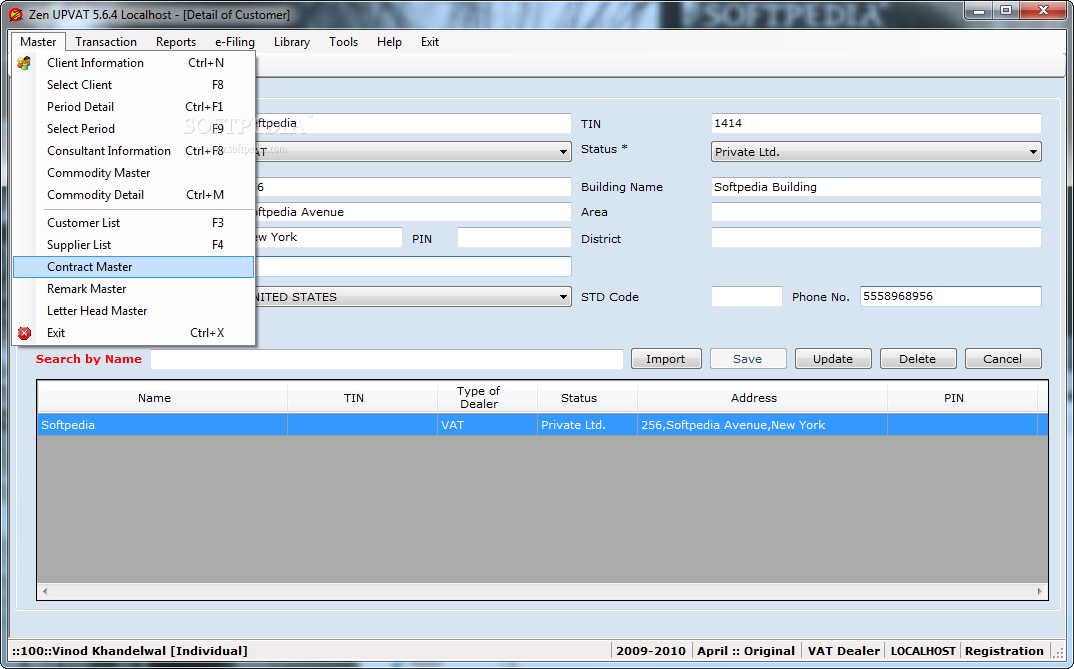Open Letter Head Master from the menu
This screenshot has height=669, width=1074.
click(x=134, y=311)
